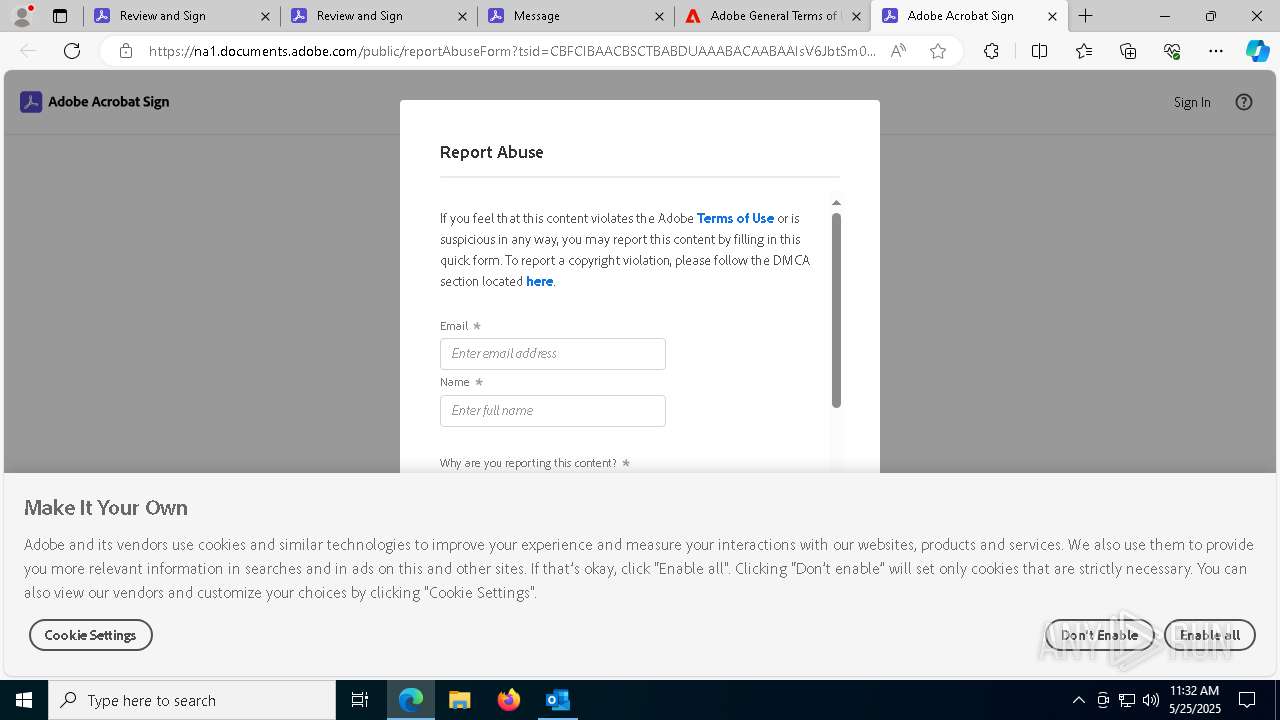Image resolution: width=1280 pixels, height=720 pixels.
Task: Launch File Explorer from taskbar
Action: coord(459,700)
